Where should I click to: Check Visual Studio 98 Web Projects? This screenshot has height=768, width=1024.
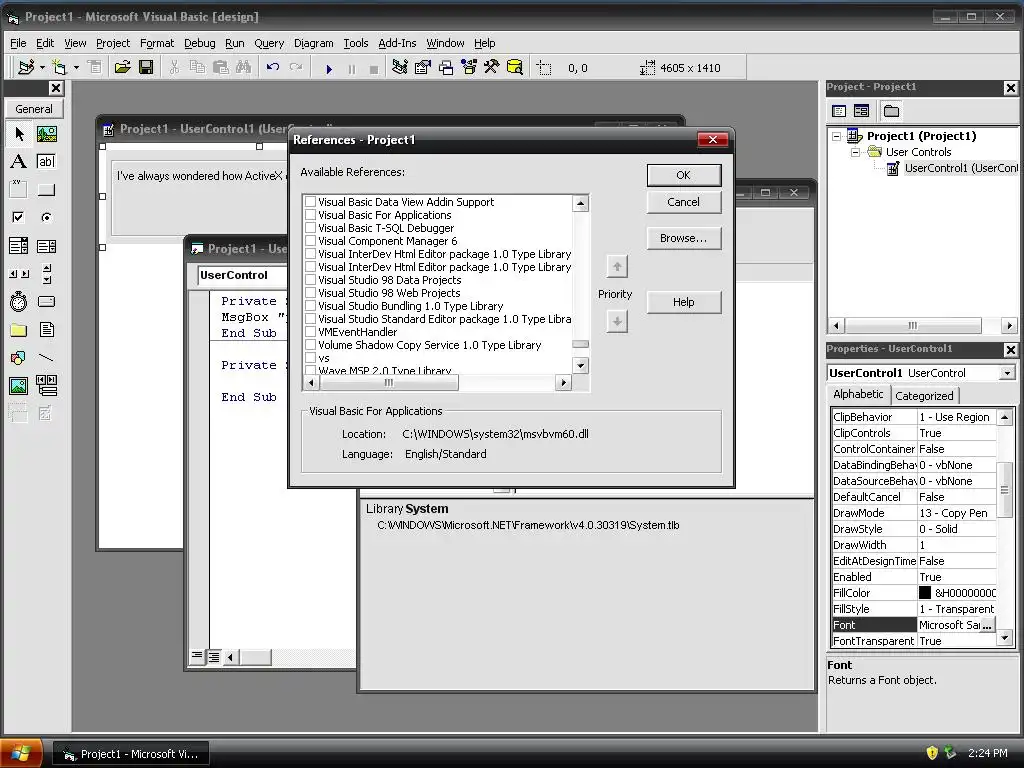311,293
